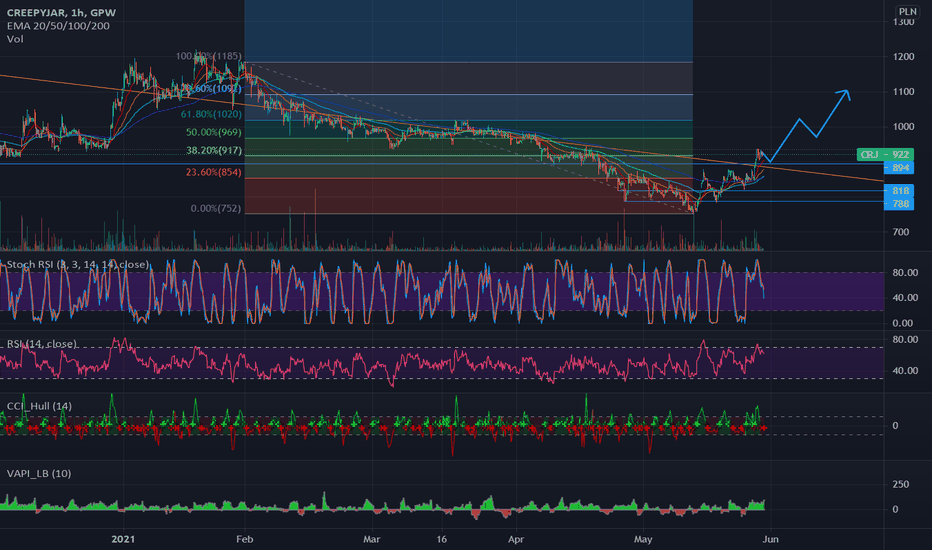Image resolution: width=932 pixels, height=550 pixels.
Task: Select the 0.00%(752) Fibonacci level label
Action: 216,209
